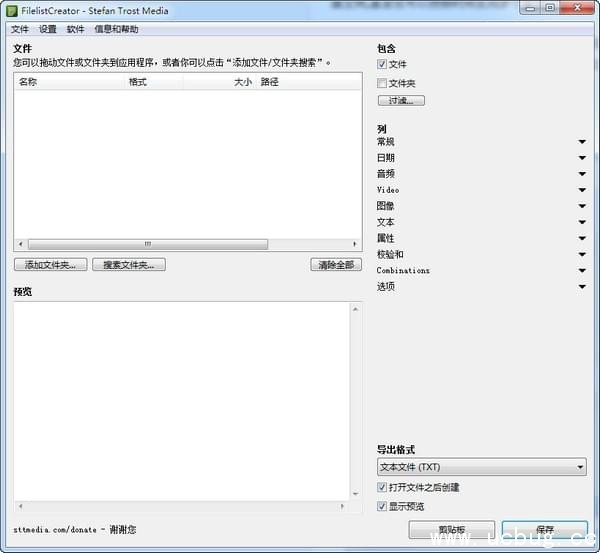The height and width of the screenshot is (553, 600).
Task: Click the 添加文件夹... button
Action: pos(51,265)
